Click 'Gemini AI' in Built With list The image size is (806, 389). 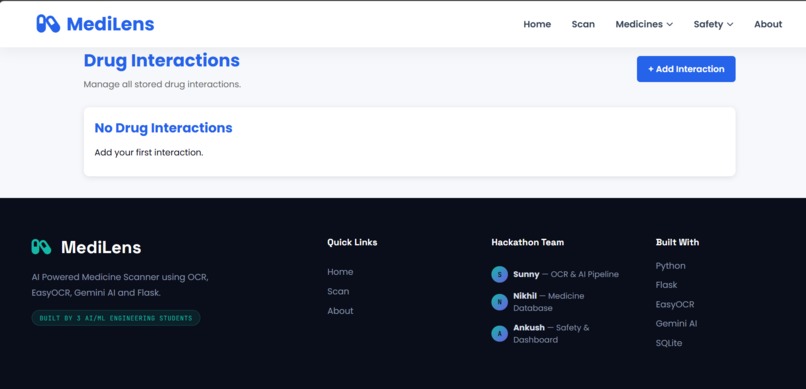[676, 324]
